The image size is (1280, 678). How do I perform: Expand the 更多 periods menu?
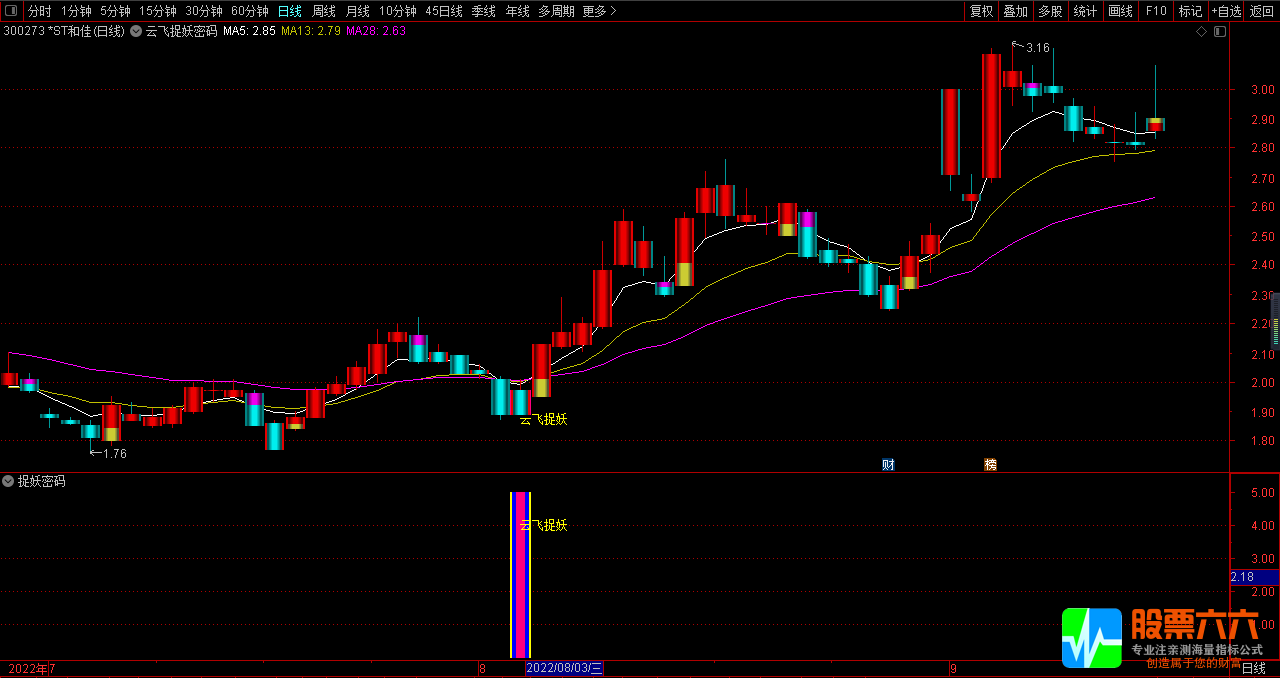pos(599,11)
